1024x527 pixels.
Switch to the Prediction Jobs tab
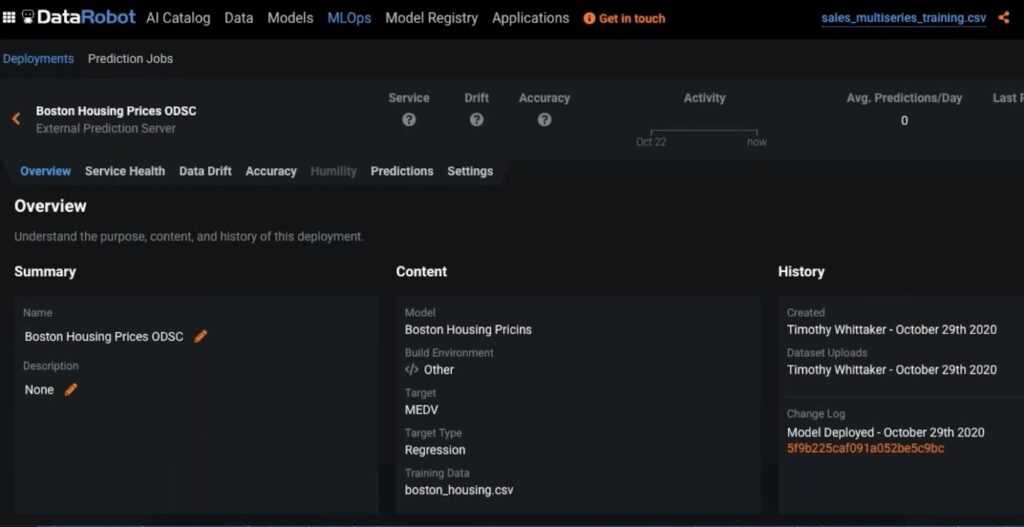131,58
